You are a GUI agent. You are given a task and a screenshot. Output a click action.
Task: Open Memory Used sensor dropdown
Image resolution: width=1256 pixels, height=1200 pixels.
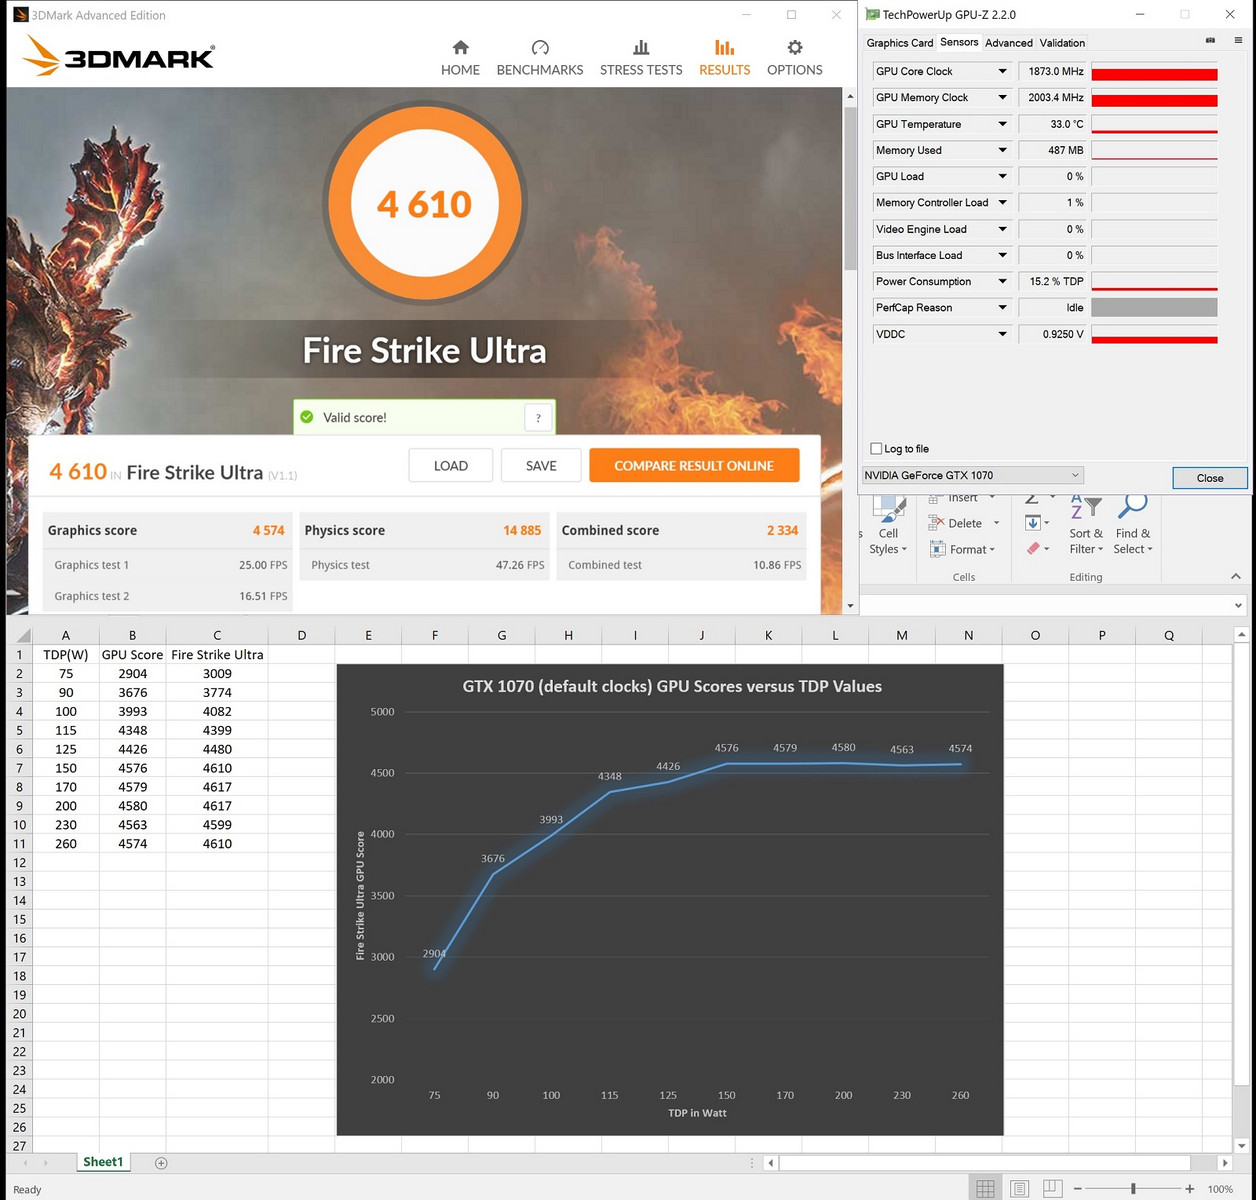tap(1002, 150)
